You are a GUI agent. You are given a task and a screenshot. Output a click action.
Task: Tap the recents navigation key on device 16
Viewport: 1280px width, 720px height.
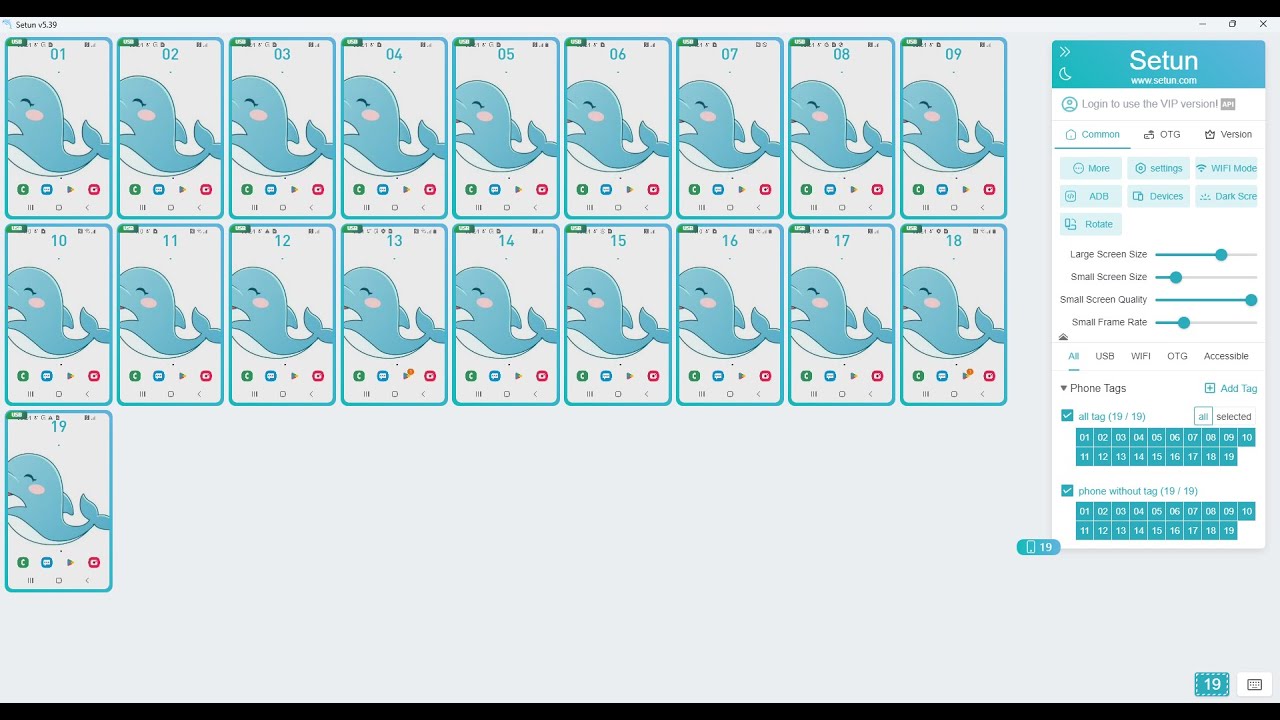pyautogui.click(x=702, y=394)
